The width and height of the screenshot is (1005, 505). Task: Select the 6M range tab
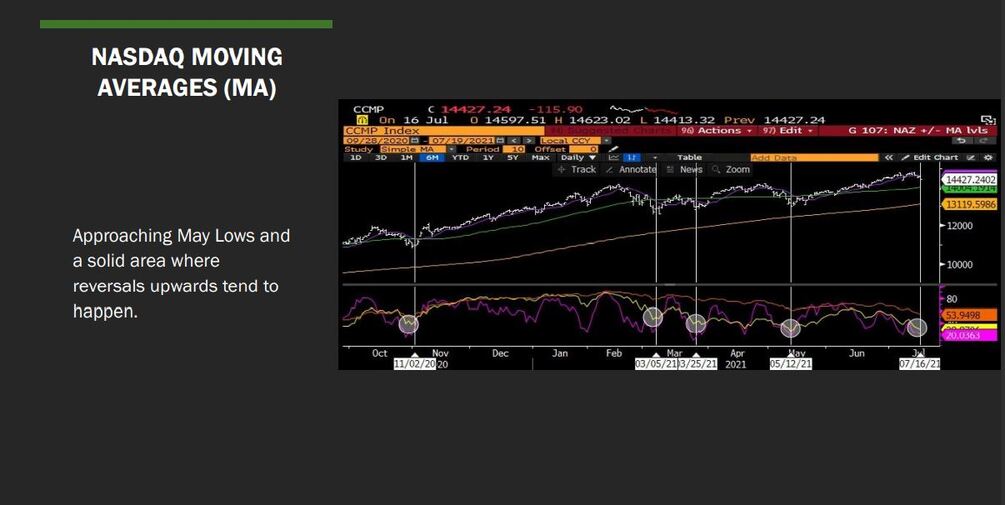click(x=431, y=157)
